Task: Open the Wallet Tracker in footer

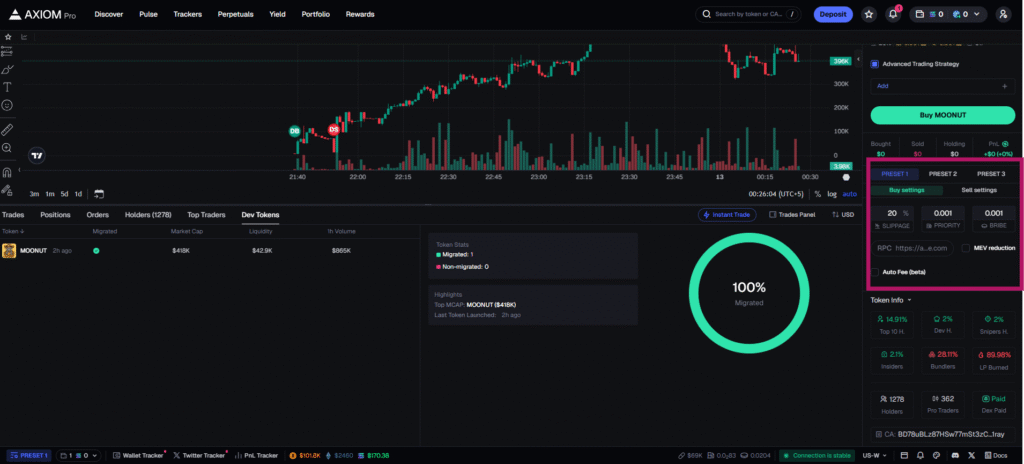Action: pos(138,455)
